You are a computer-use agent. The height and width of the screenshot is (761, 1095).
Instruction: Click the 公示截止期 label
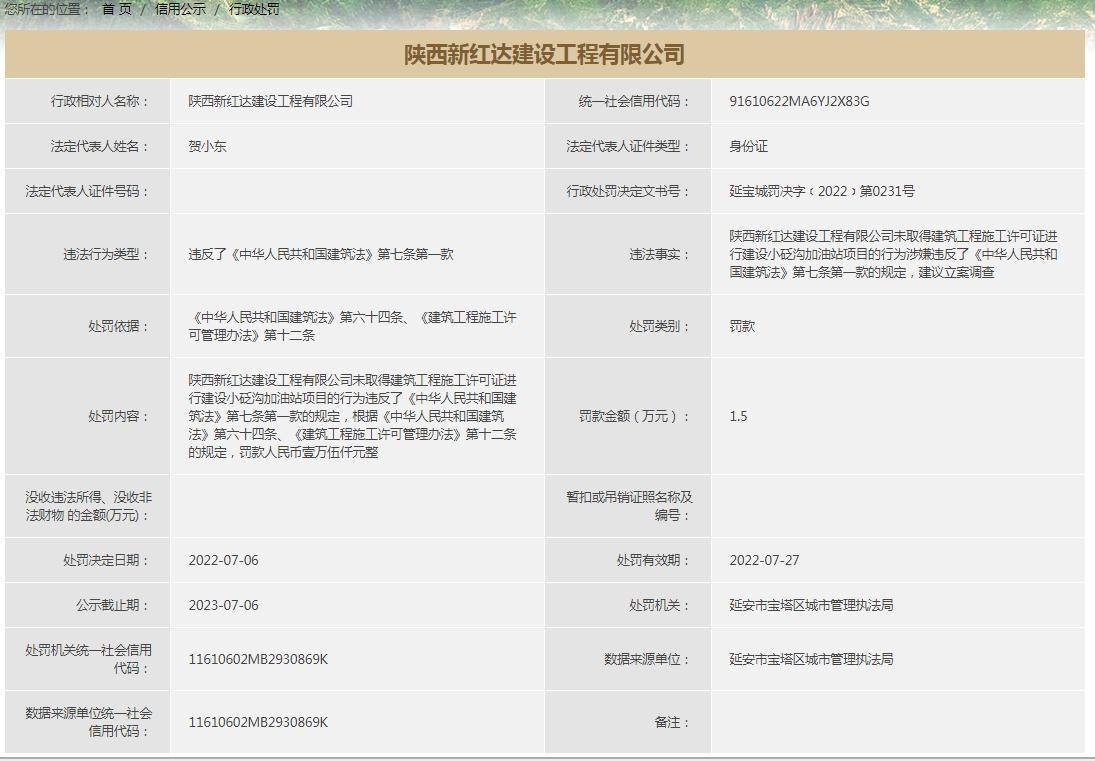click(112, 605)
